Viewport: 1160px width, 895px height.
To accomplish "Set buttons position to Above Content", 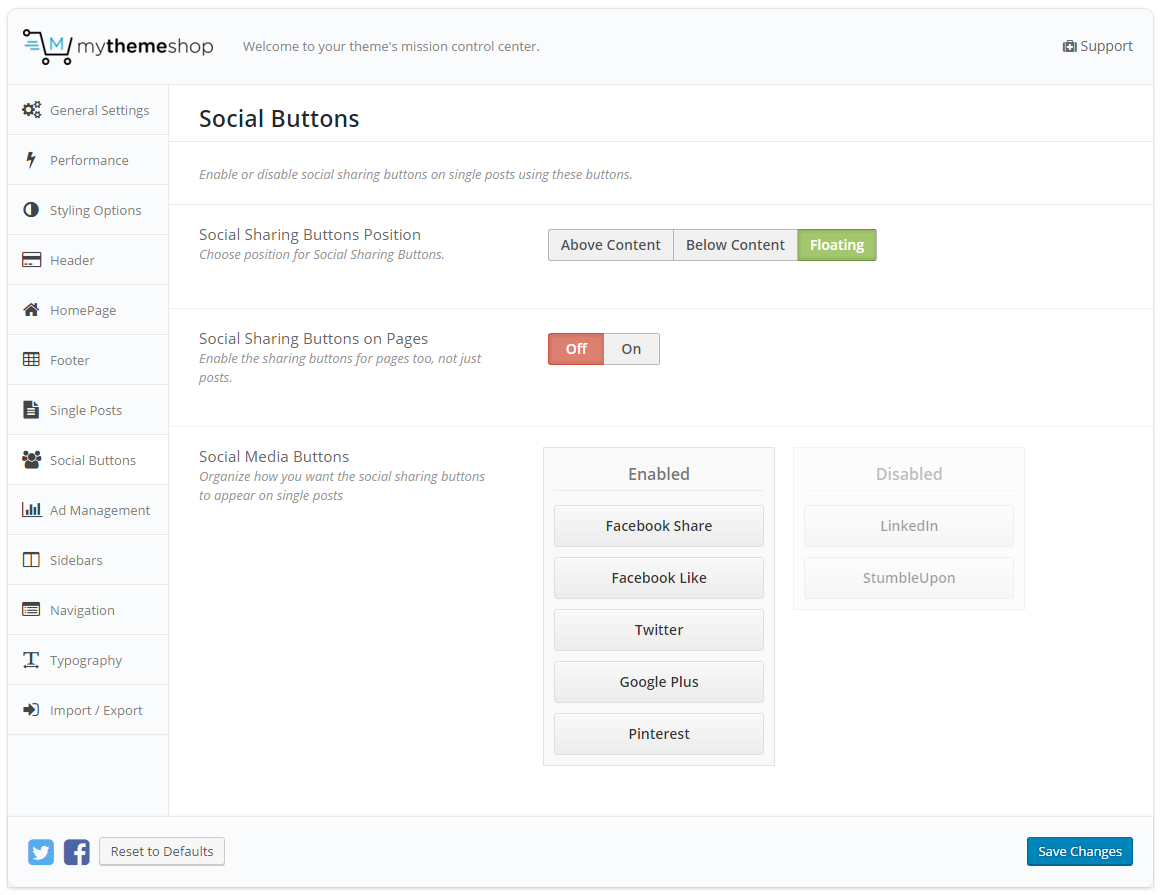I will click(610, 245).
